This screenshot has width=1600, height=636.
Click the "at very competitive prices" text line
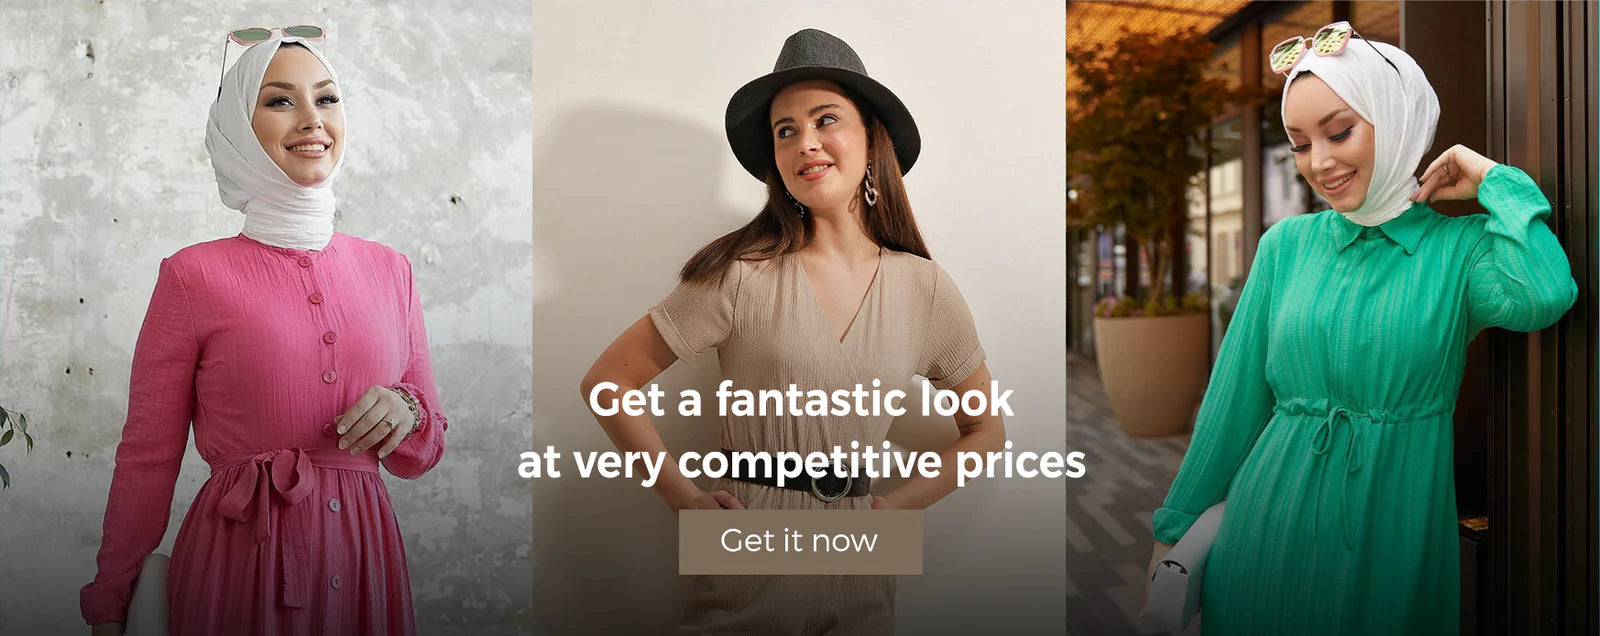801,462
